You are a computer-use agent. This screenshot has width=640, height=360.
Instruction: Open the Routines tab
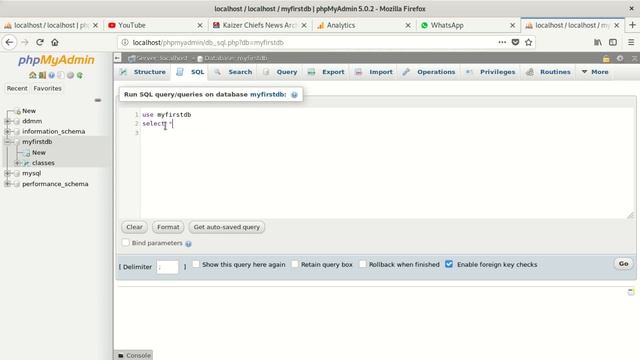(x=549, y=72)
